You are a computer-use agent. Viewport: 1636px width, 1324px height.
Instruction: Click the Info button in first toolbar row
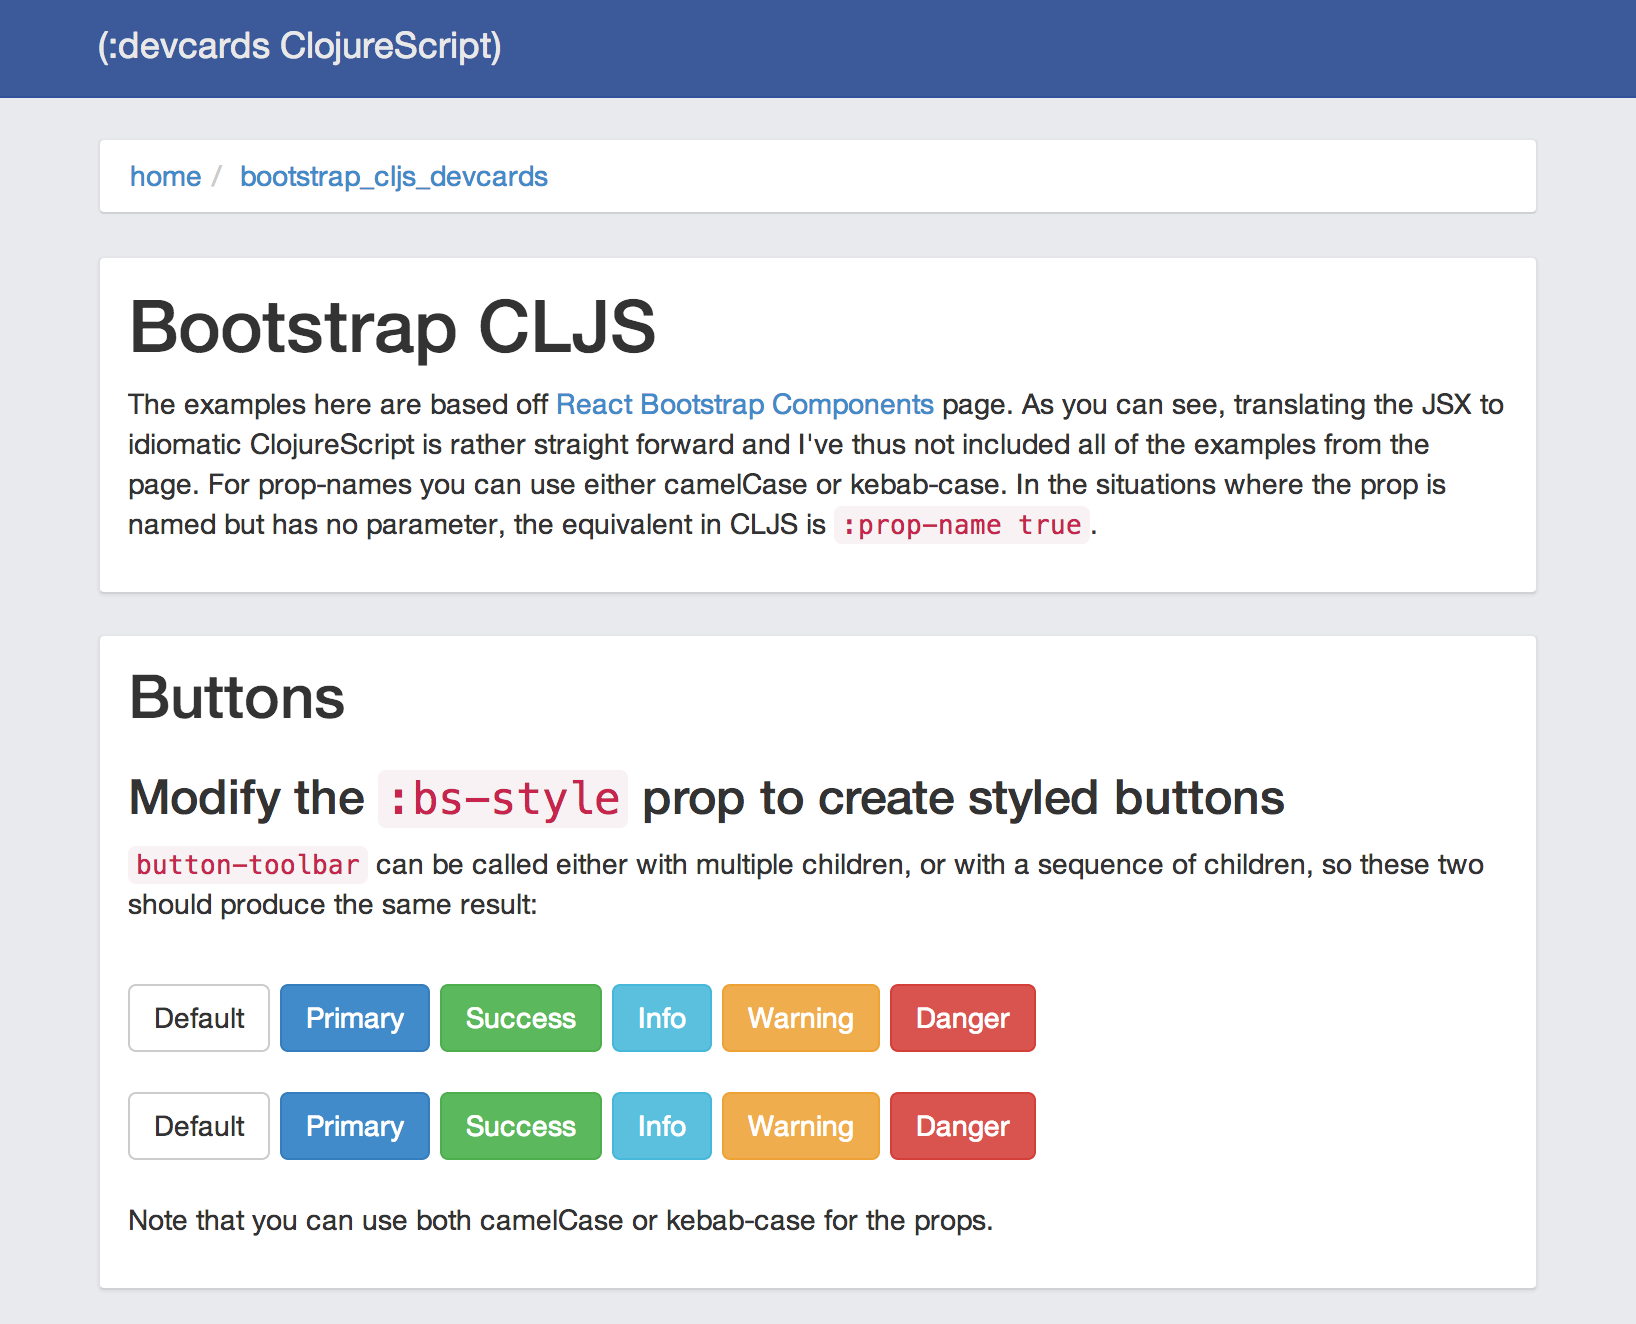coord(662,1018)
